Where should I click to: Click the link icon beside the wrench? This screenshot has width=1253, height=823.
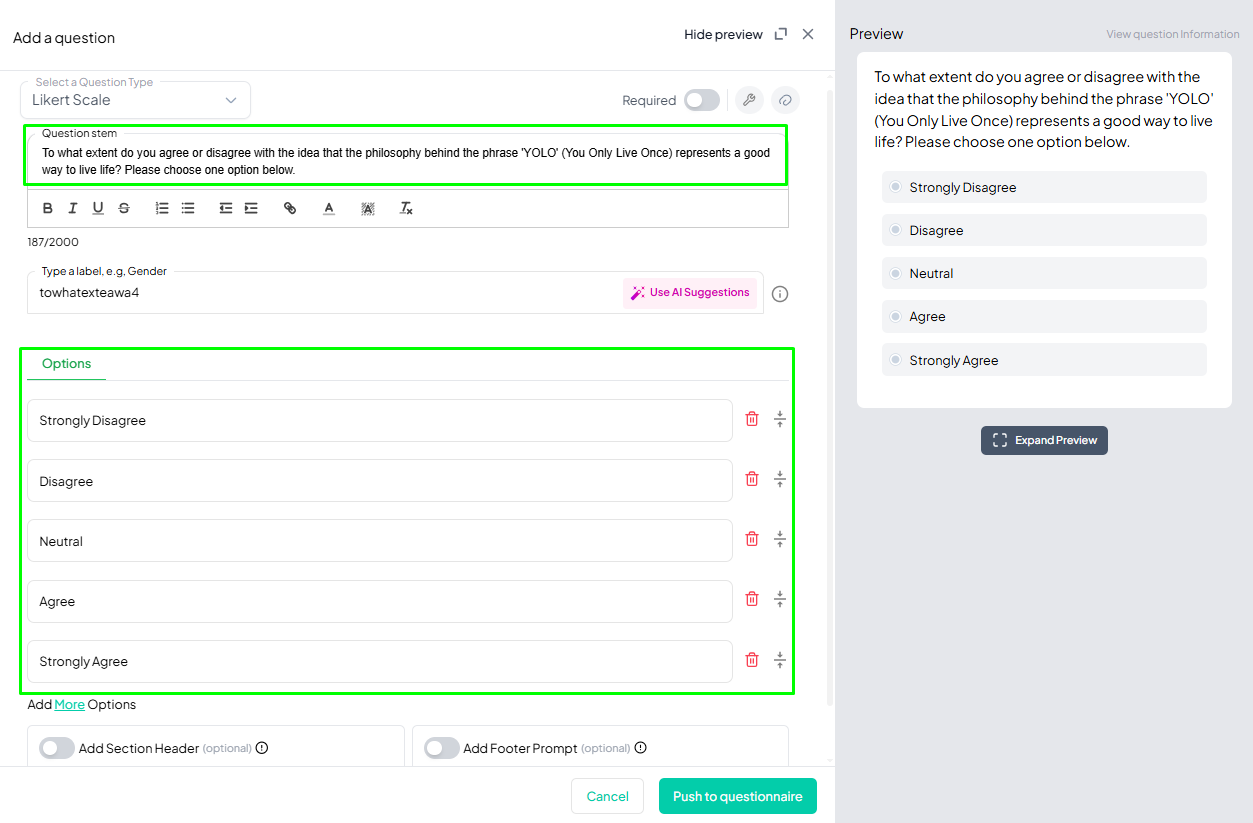786,100
